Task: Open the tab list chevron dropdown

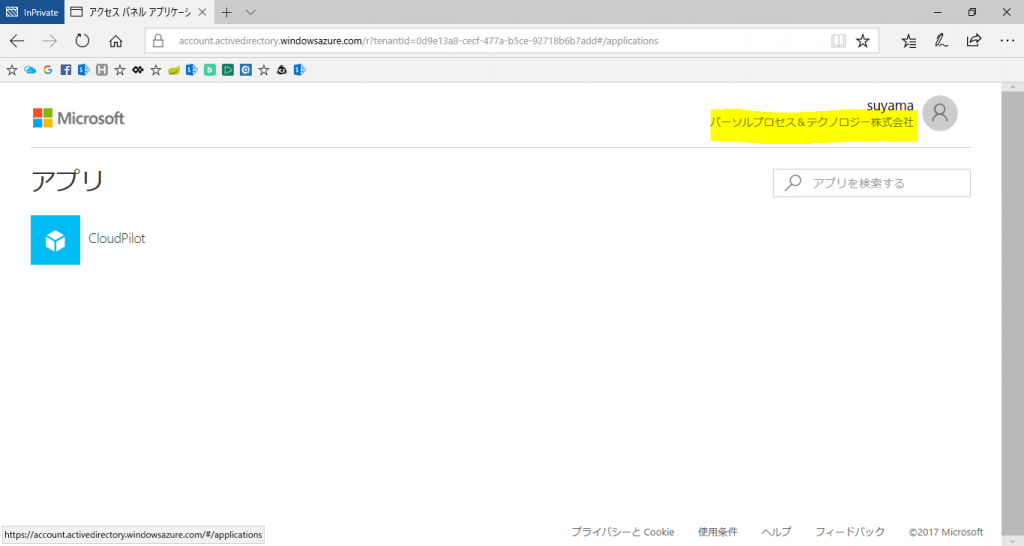Action: click(x=251, y=12)
